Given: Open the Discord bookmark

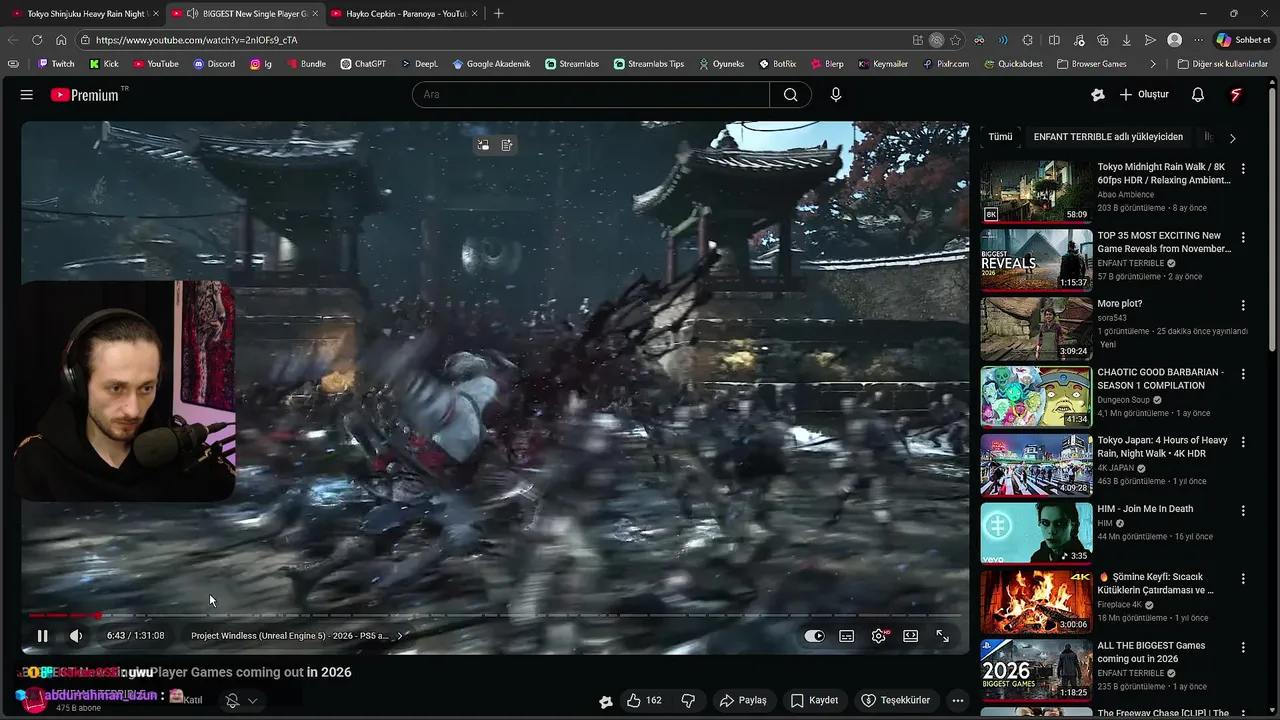Looking at the screenshot, I should click(x=214, y=64).
